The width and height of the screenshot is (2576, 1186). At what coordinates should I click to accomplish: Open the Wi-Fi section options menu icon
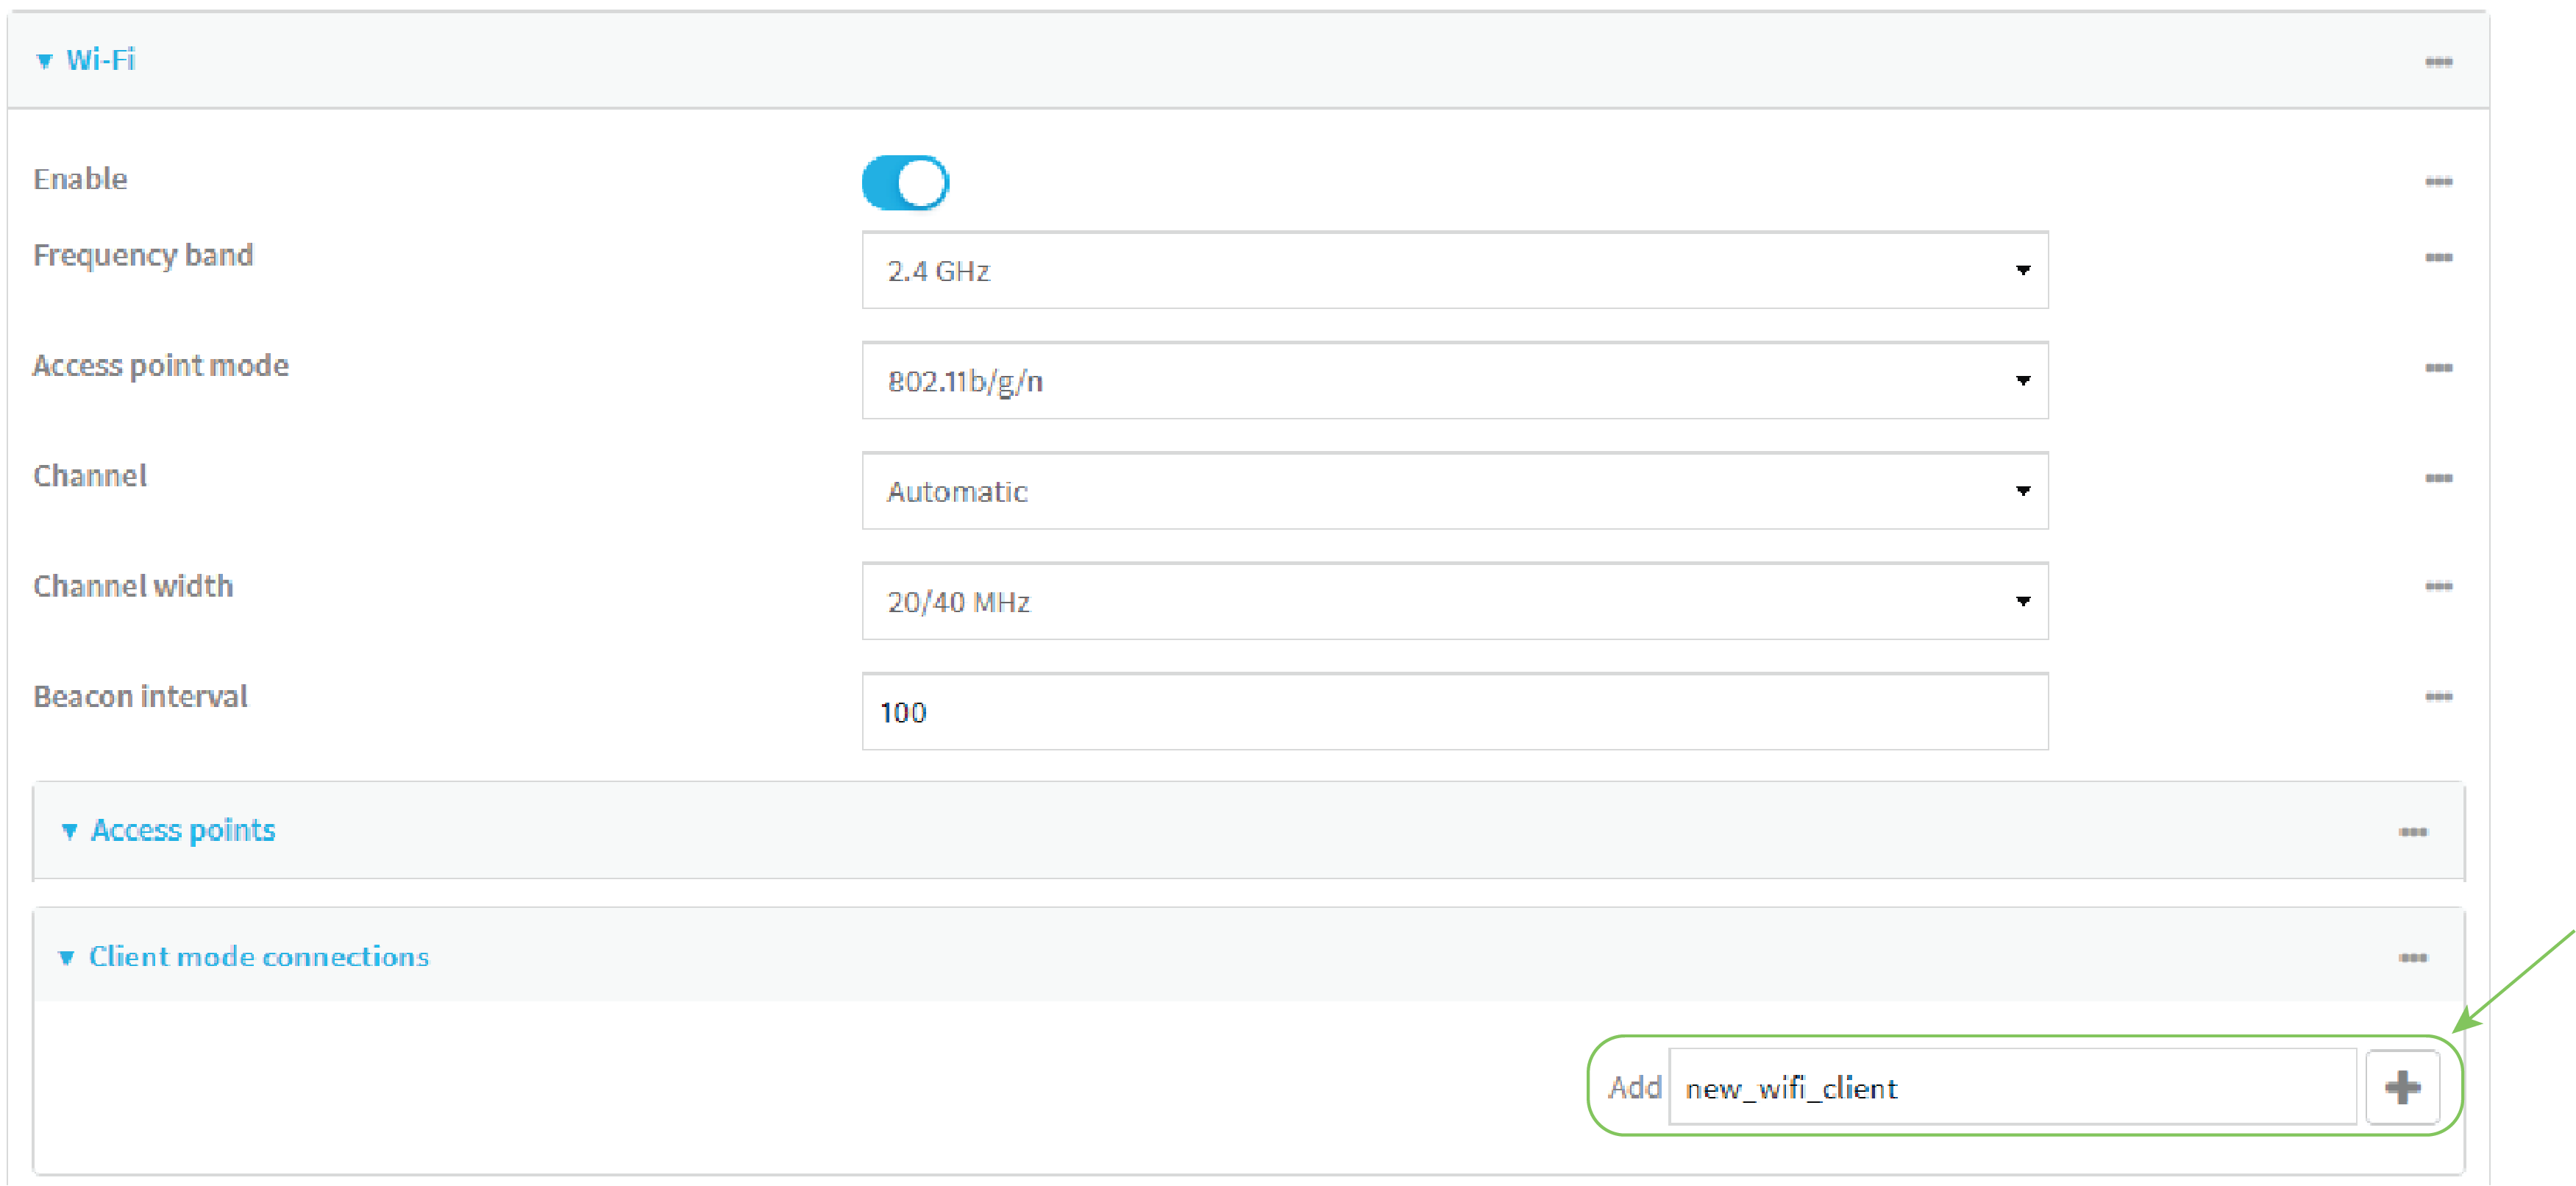click(x=2438, y=62)
